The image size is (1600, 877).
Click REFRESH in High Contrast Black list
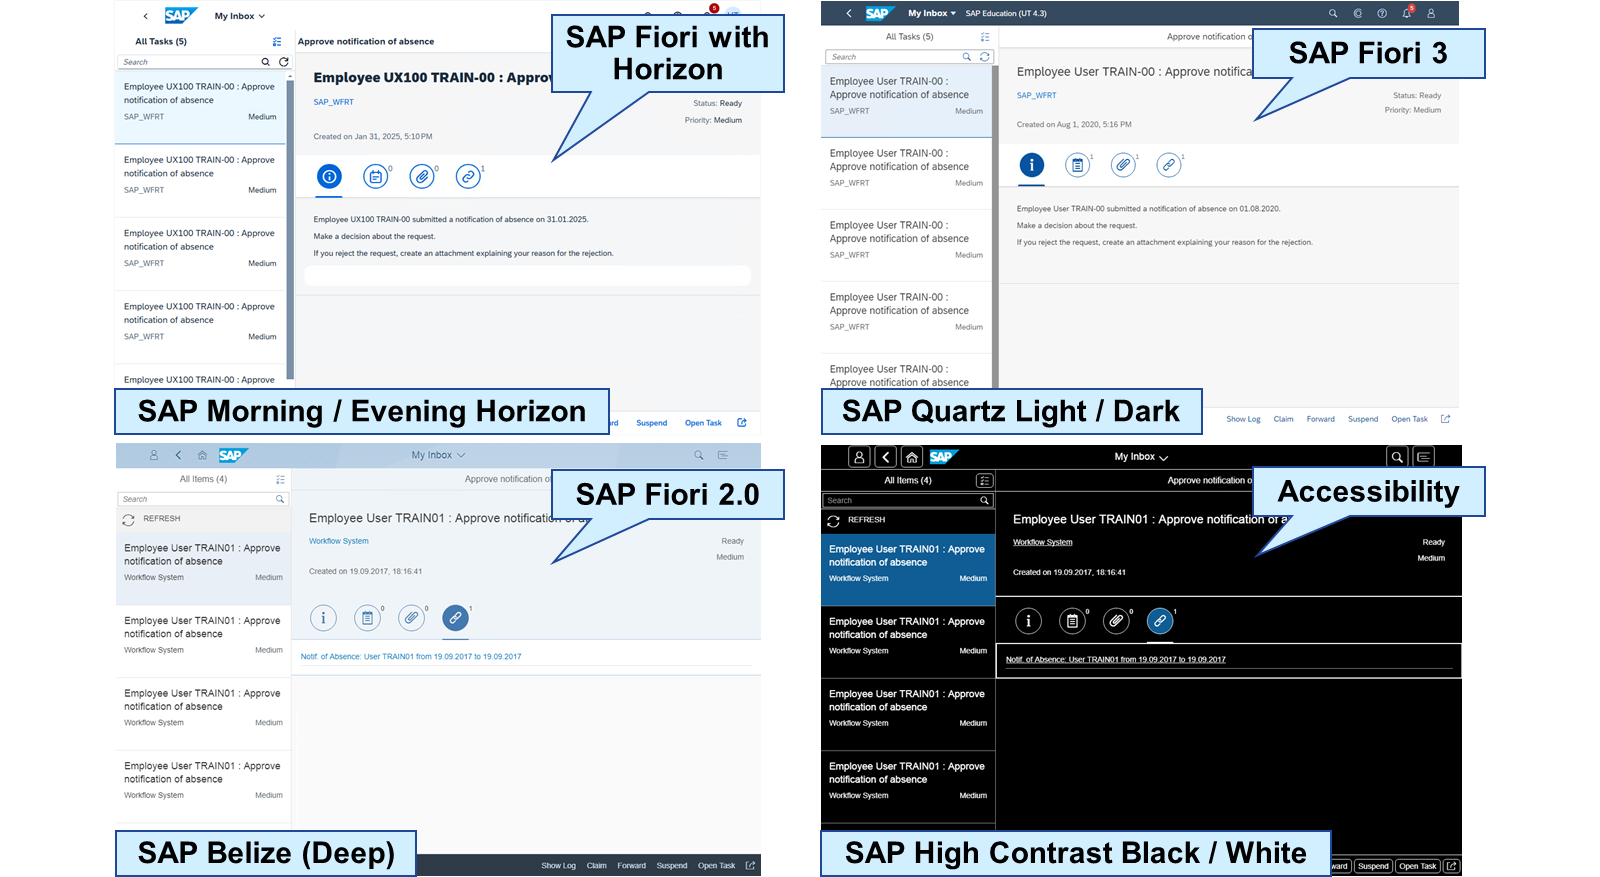coord(856,520)
